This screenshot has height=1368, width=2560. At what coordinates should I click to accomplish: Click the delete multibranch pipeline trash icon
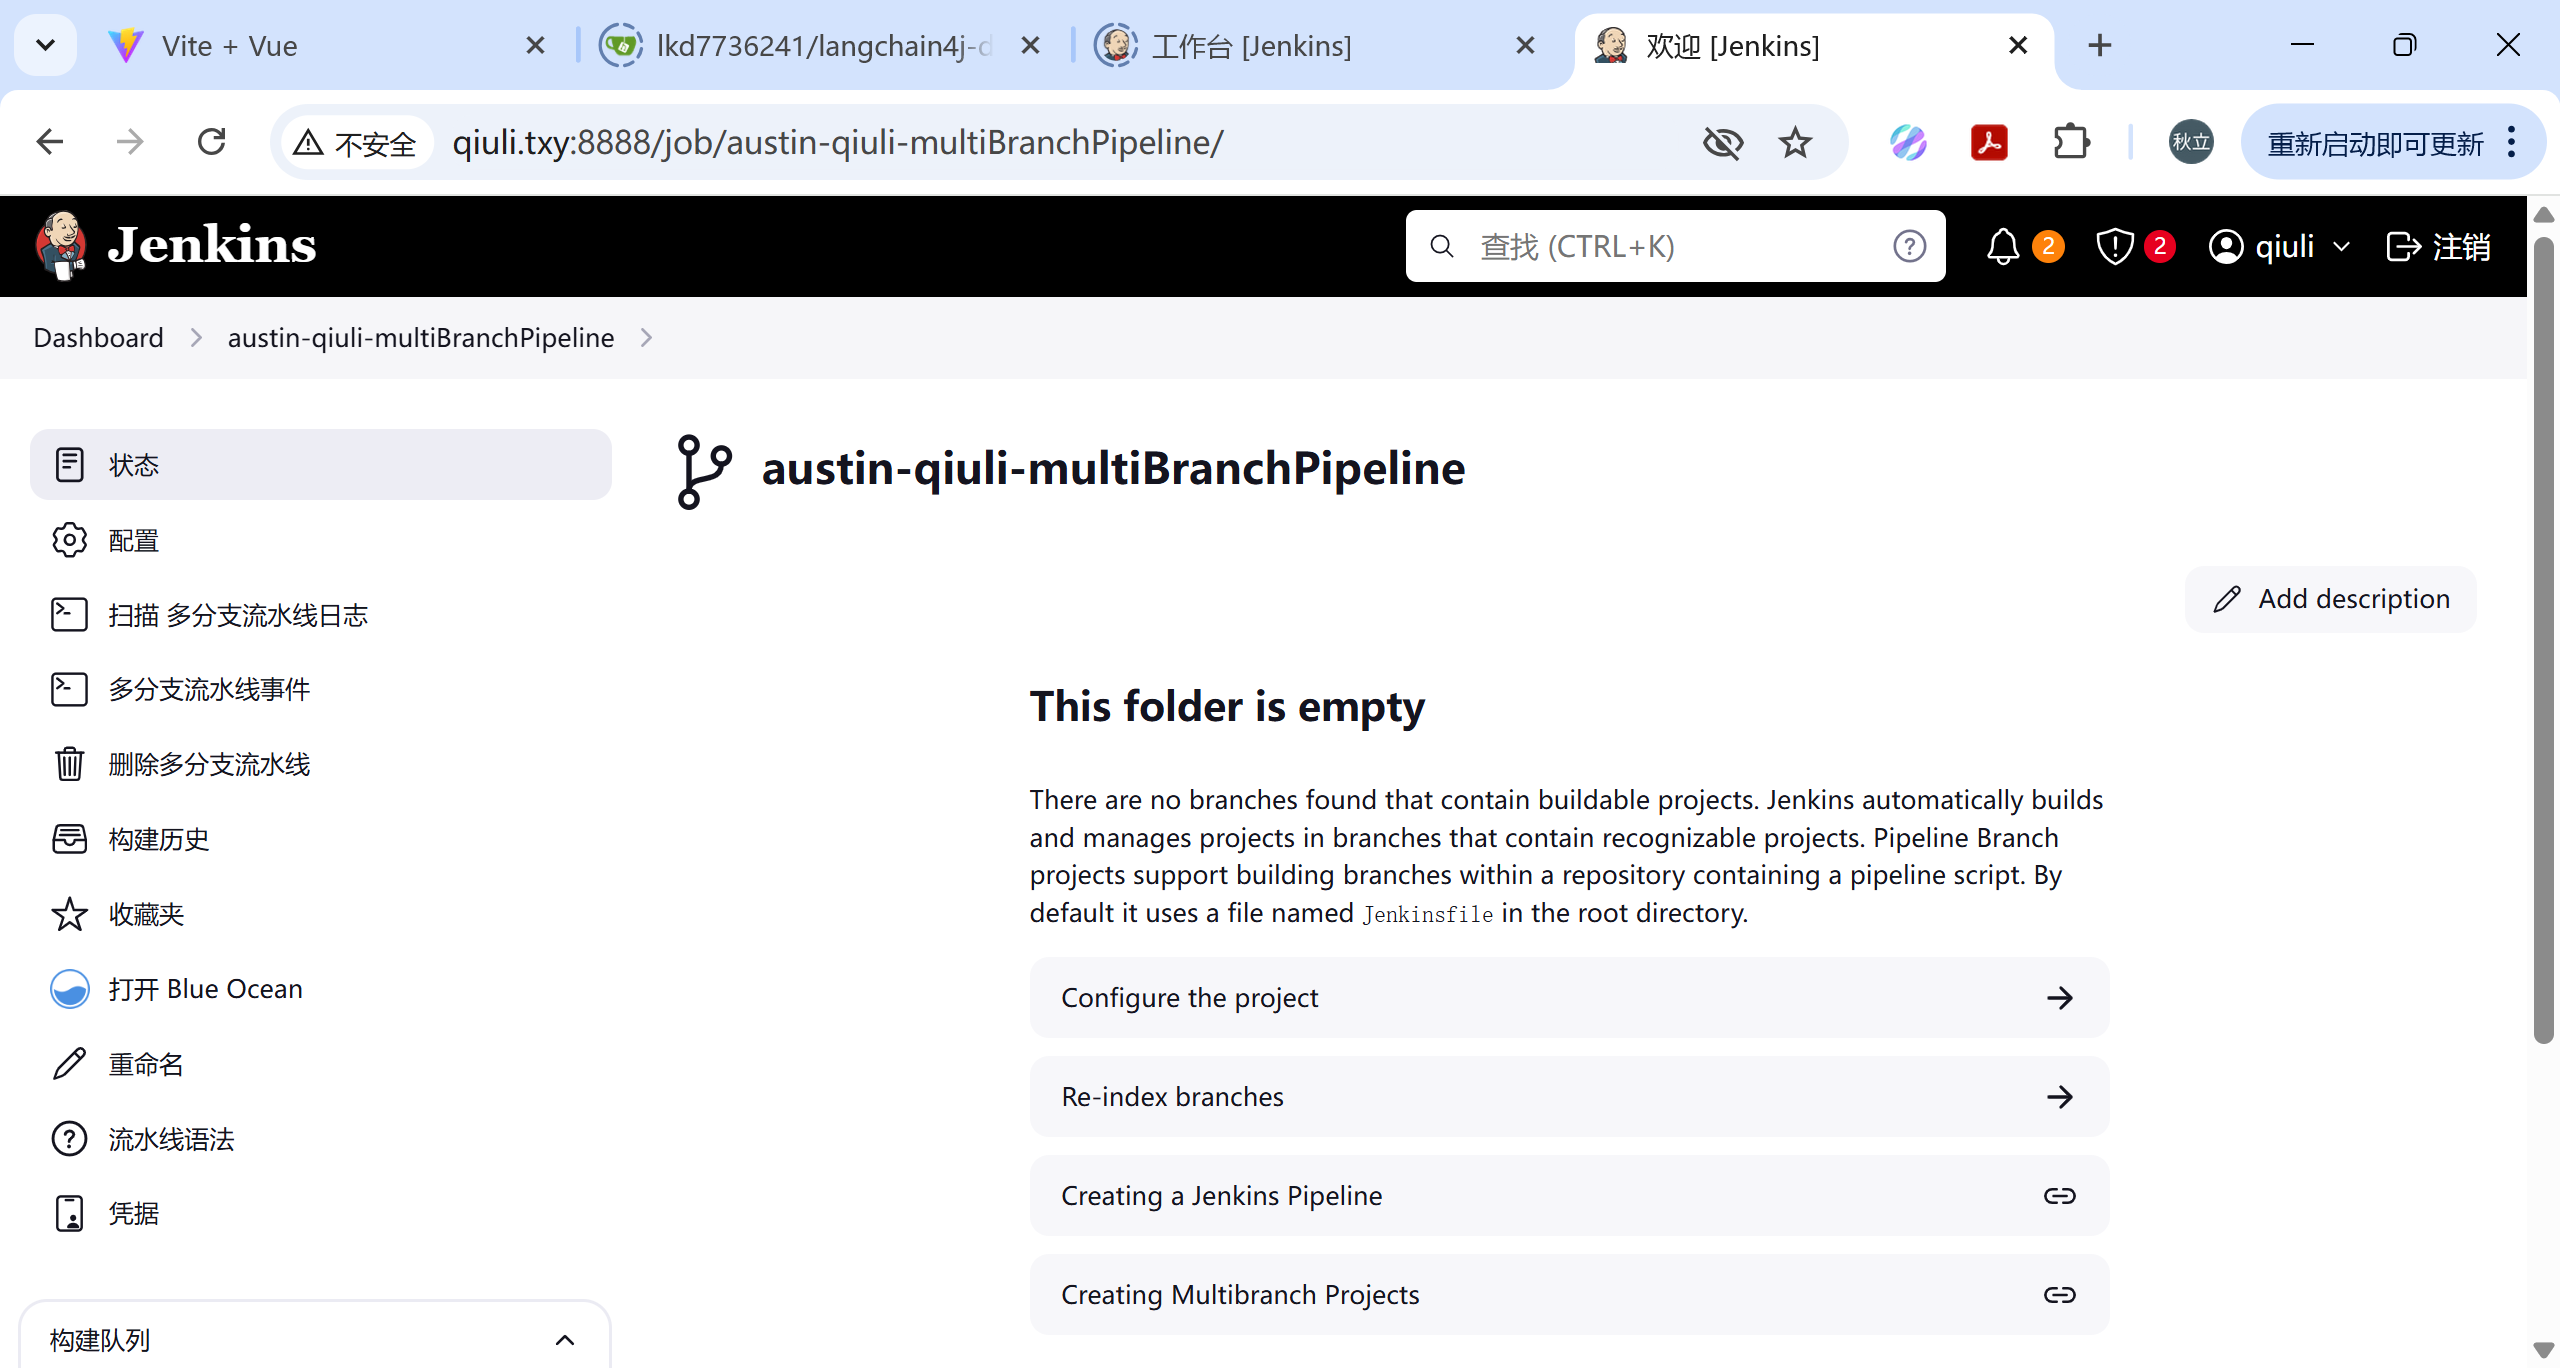[69, 764]
